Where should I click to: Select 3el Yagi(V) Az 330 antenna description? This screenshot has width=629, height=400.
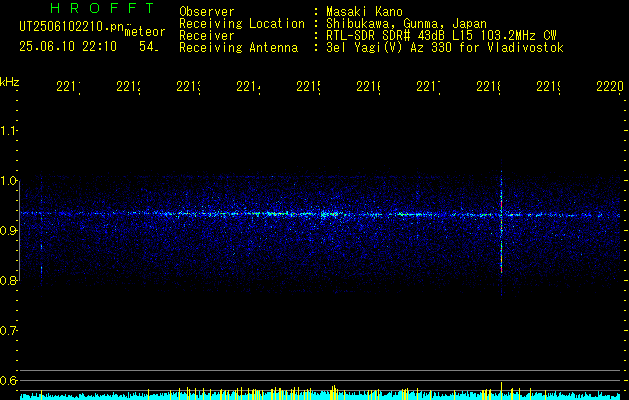pyautogui.click(x=445, y=48)
